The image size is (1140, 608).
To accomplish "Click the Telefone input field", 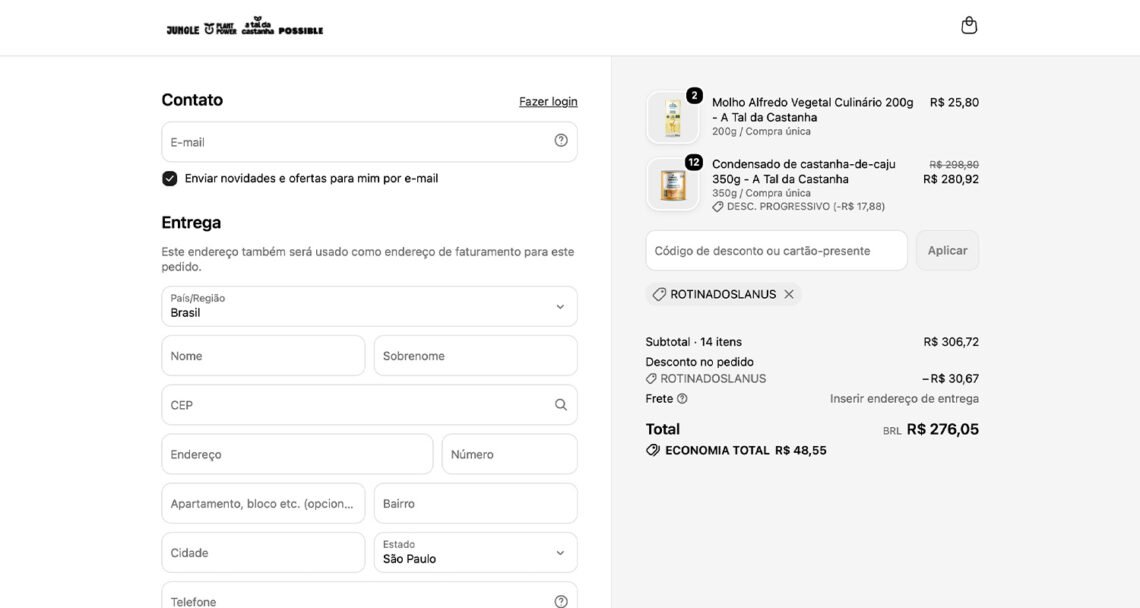I will pyautogui.click(x=369, y=595).
